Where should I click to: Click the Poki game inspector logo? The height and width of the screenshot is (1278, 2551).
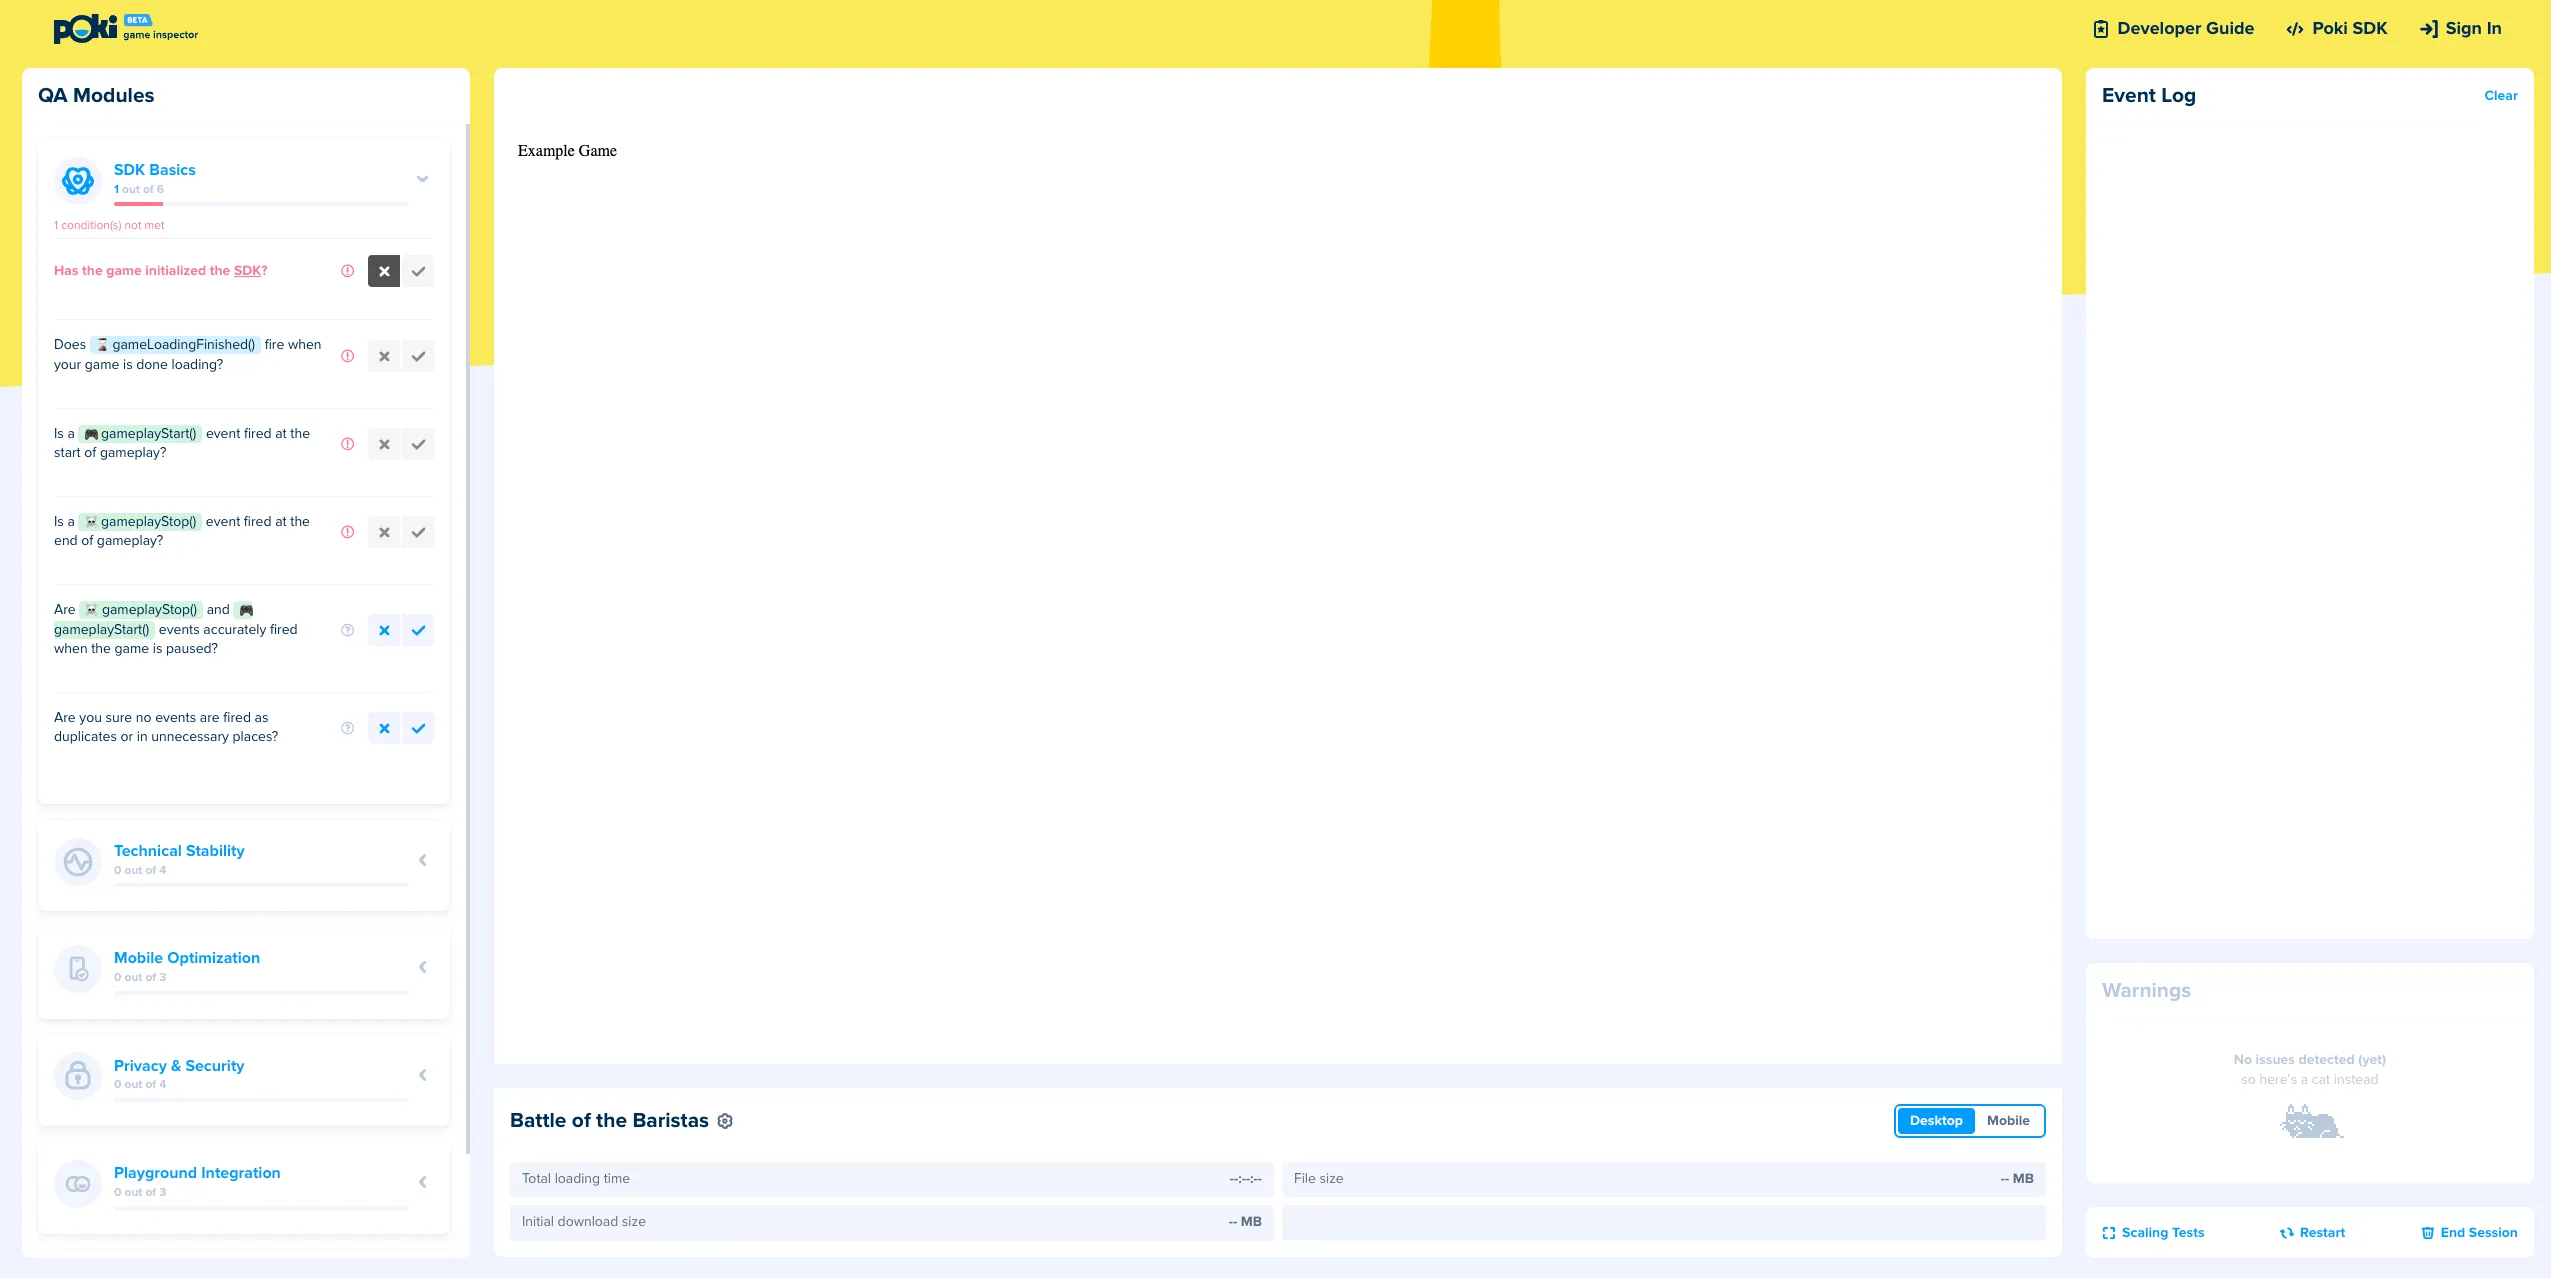pos(126,29)
